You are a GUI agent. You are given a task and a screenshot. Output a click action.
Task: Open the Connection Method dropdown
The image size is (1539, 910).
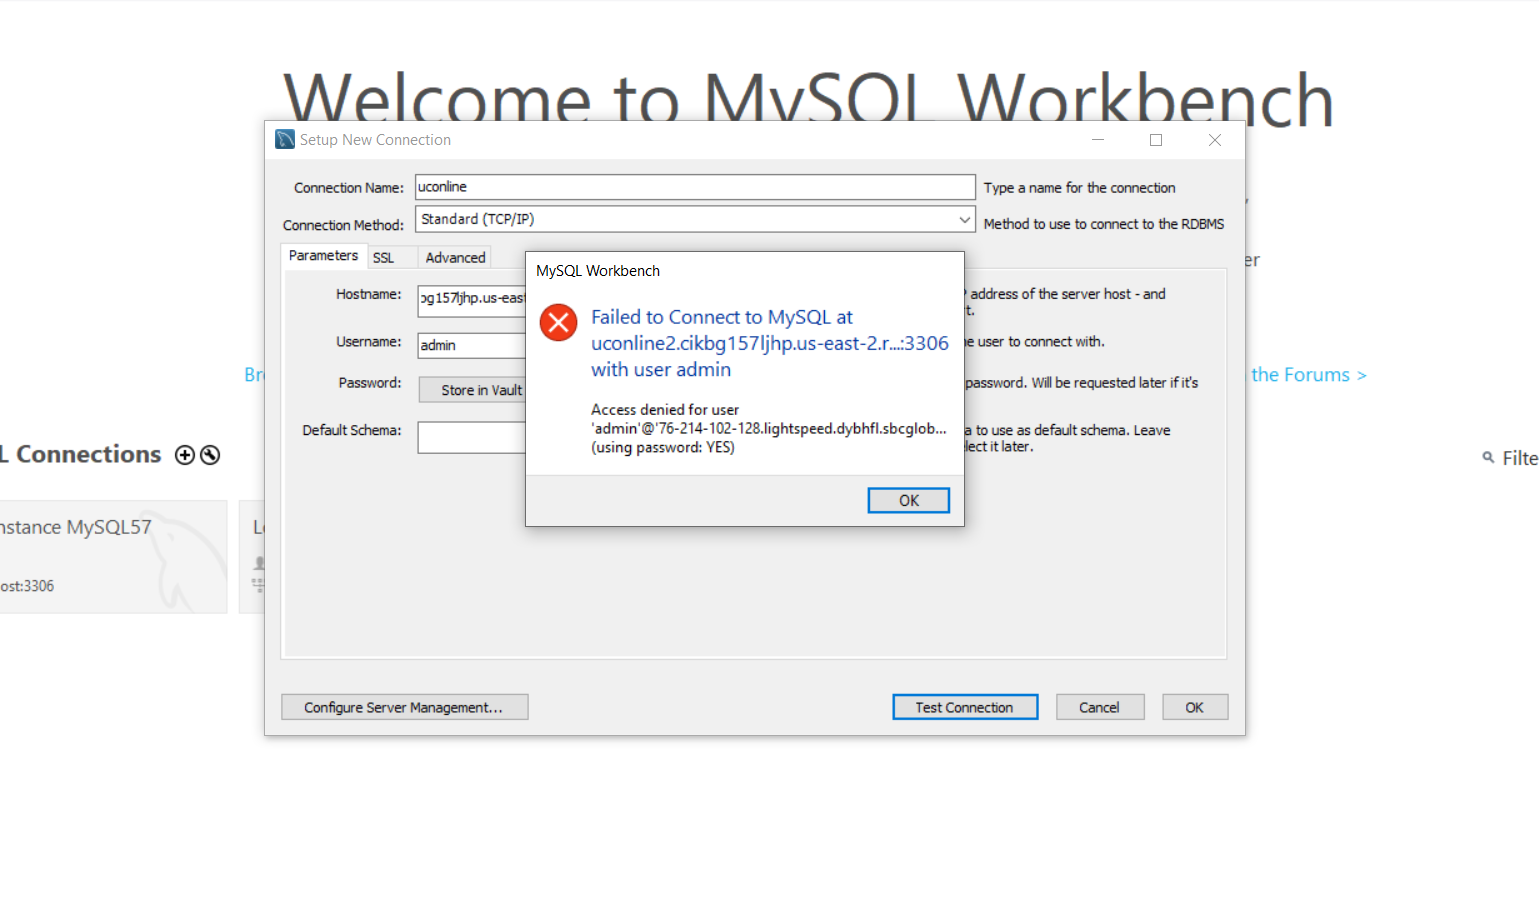(x=695, y=219)
